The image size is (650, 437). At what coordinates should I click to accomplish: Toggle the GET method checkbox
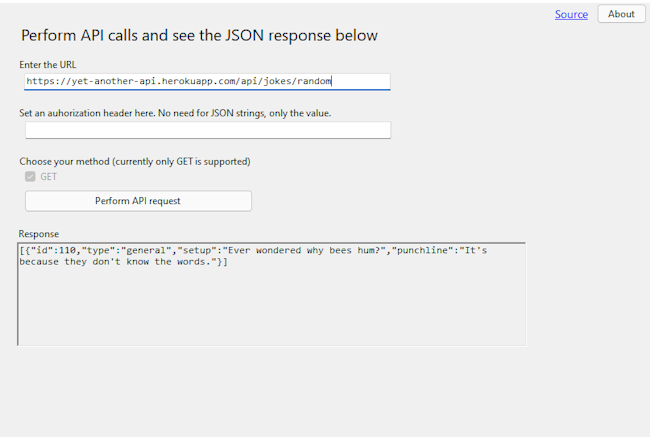(x=30, y=177)
